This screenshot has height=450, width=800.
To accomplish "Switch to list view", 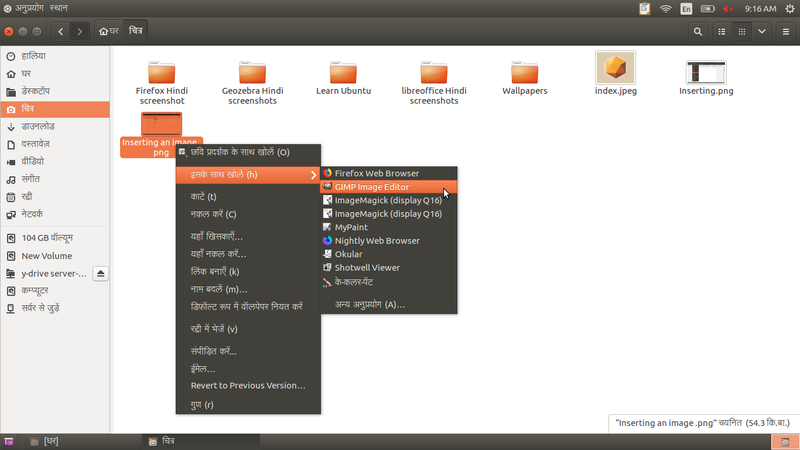I will click(721, 32).
